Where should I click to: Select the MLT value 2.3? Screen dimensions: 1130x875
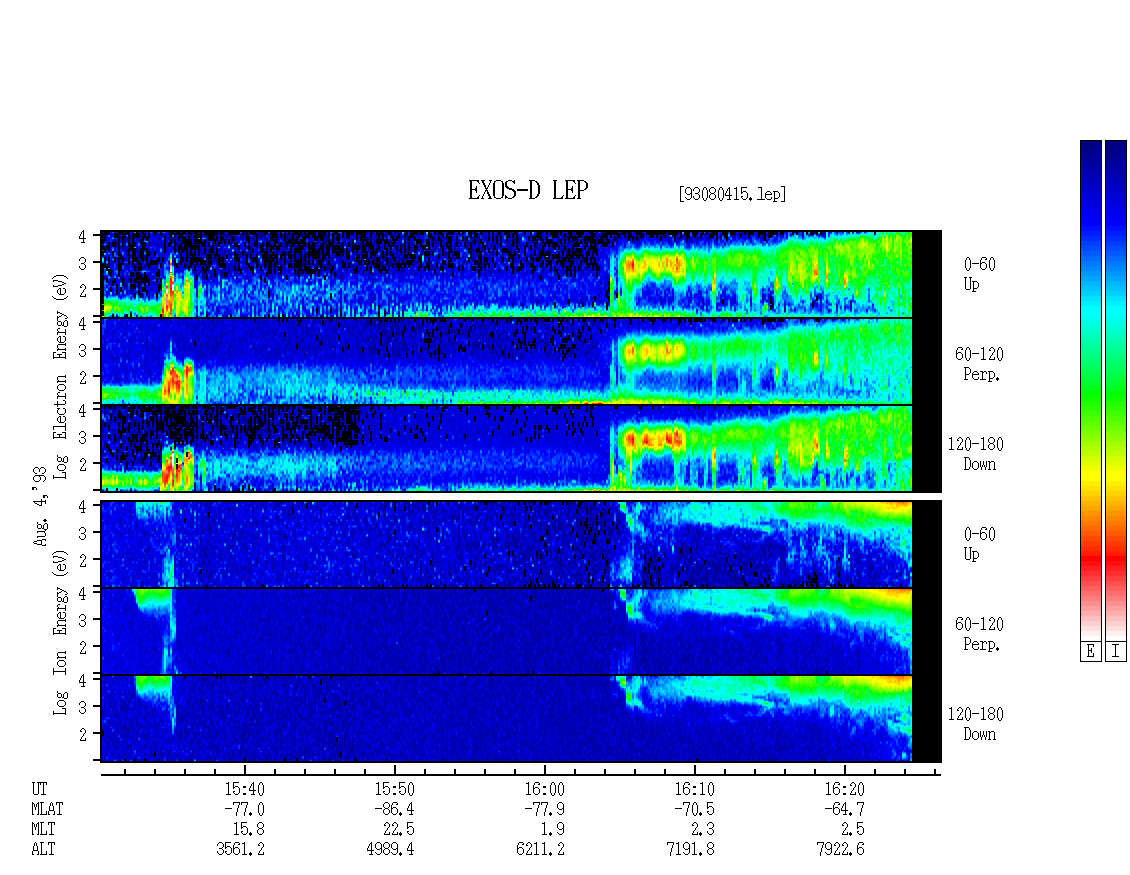point(703,830)
